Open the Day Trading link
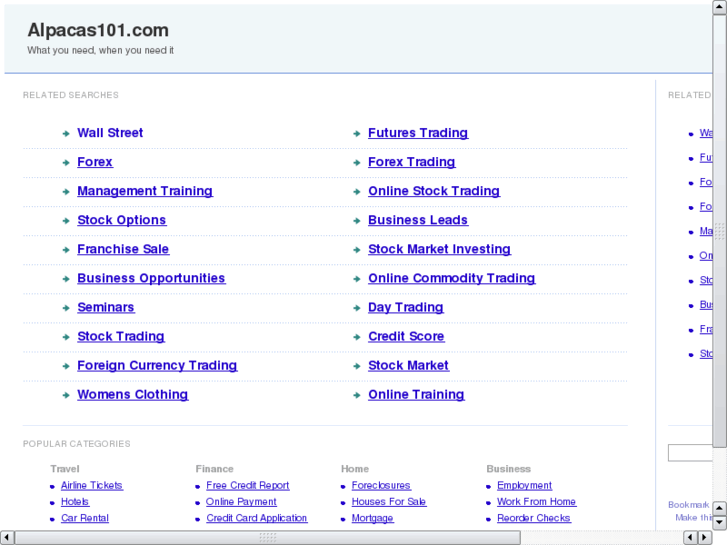The width and height of the screenshot is (727, 545). [406, 308]
